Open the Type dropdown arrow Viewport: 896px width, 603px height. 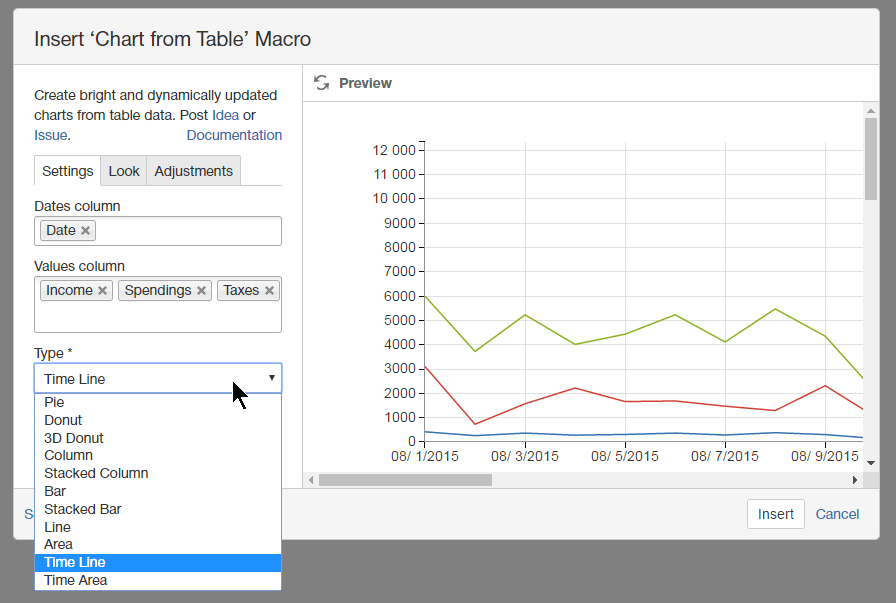click(x=270, y=378)
